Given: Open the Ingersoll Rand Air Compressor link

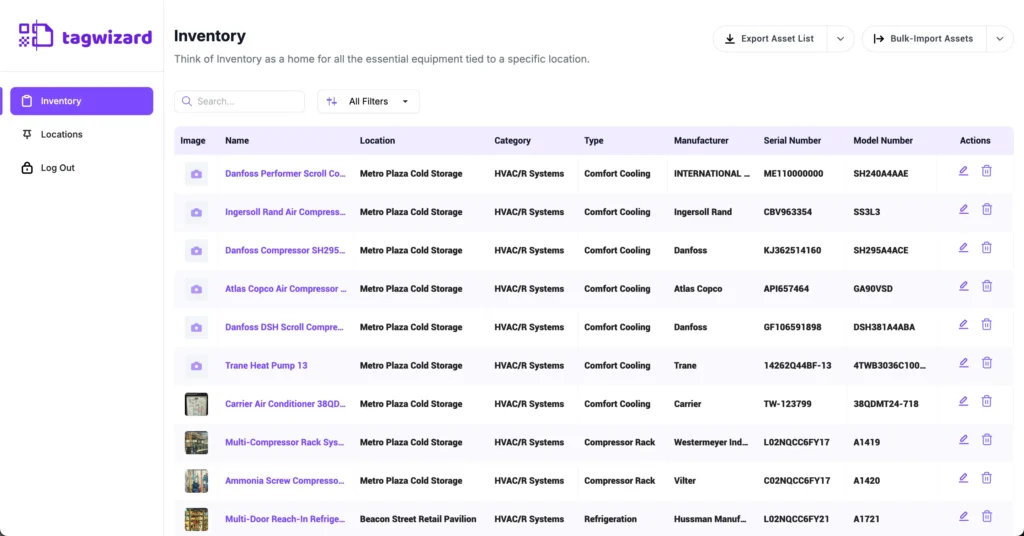Looking at the screenshot, I should pyautogui.click(x=285, y=212).
